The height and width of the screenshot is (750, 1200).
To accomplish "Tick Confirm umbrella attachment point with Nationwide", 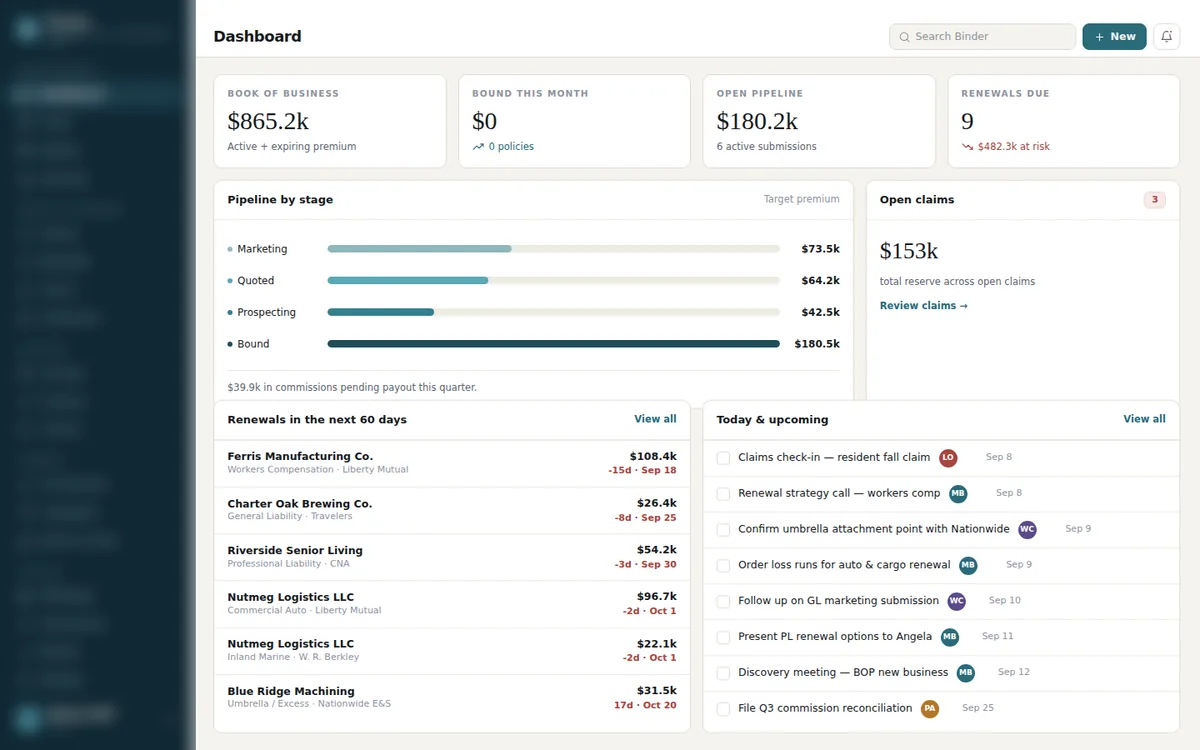I will pyautogui.click(x=723, y=530).
